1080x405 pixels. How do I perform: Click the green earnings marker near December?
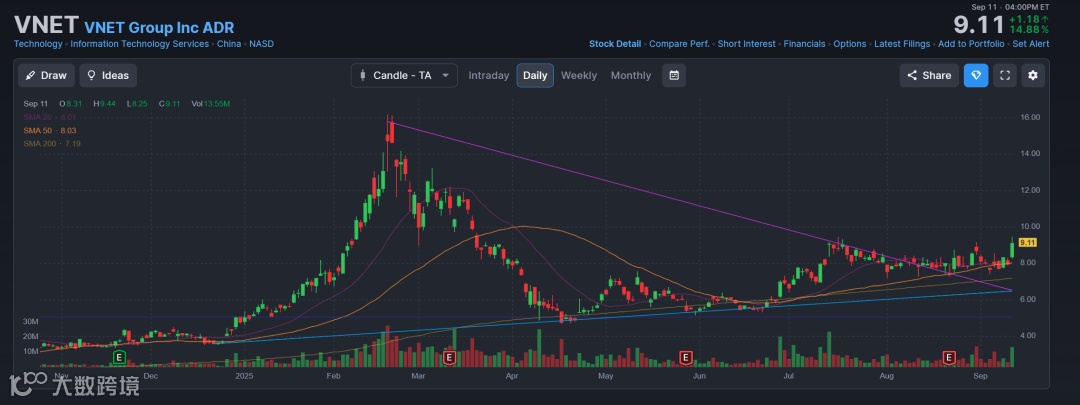(x=120, y=357)
